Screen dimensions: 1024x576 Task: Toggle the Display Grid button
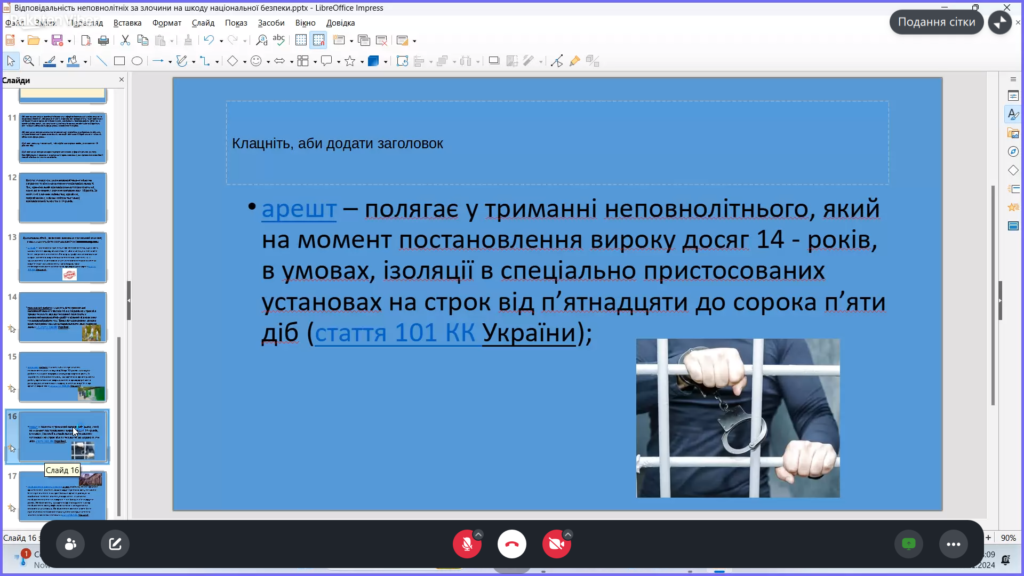[300, 40]
